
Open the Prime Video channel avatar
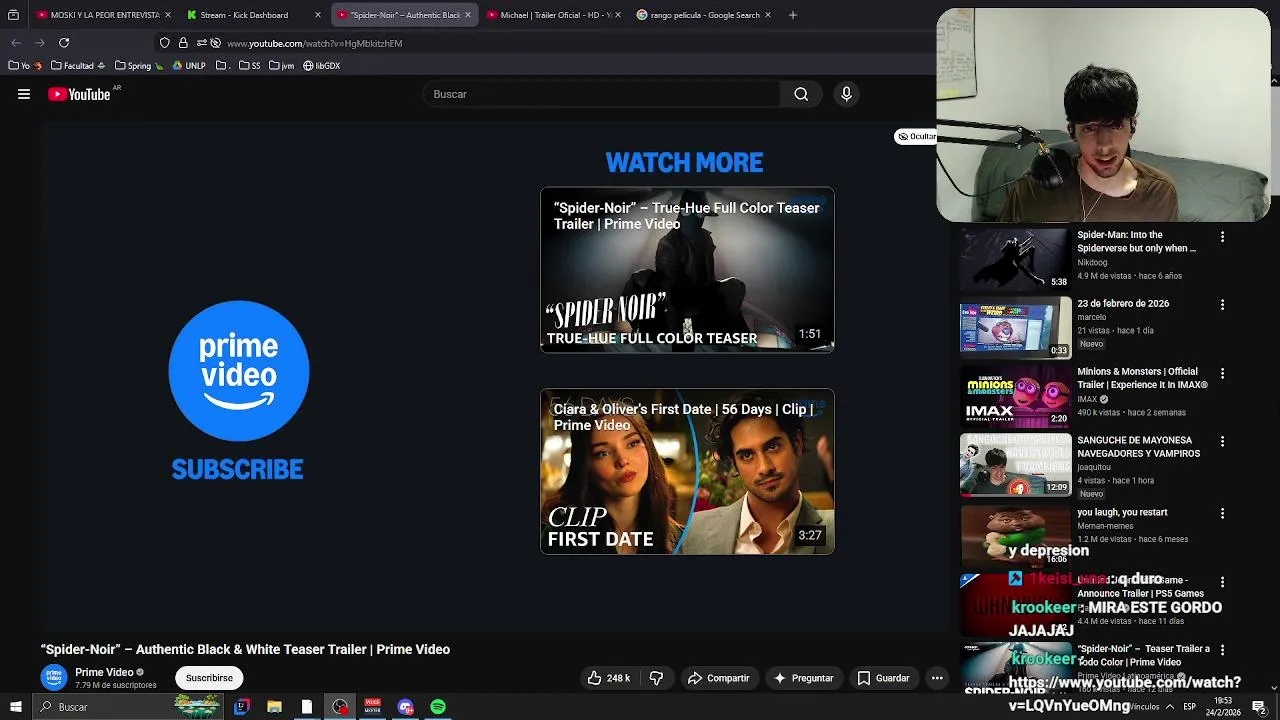point(54,677)
